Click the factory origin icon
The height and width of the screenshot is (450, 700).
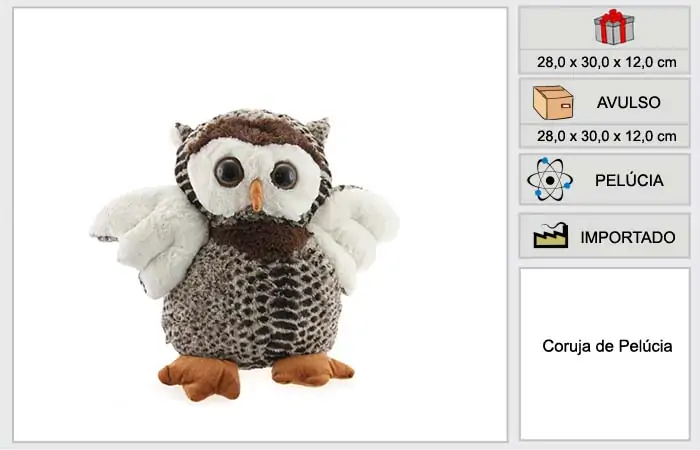(x=551, y=235)
